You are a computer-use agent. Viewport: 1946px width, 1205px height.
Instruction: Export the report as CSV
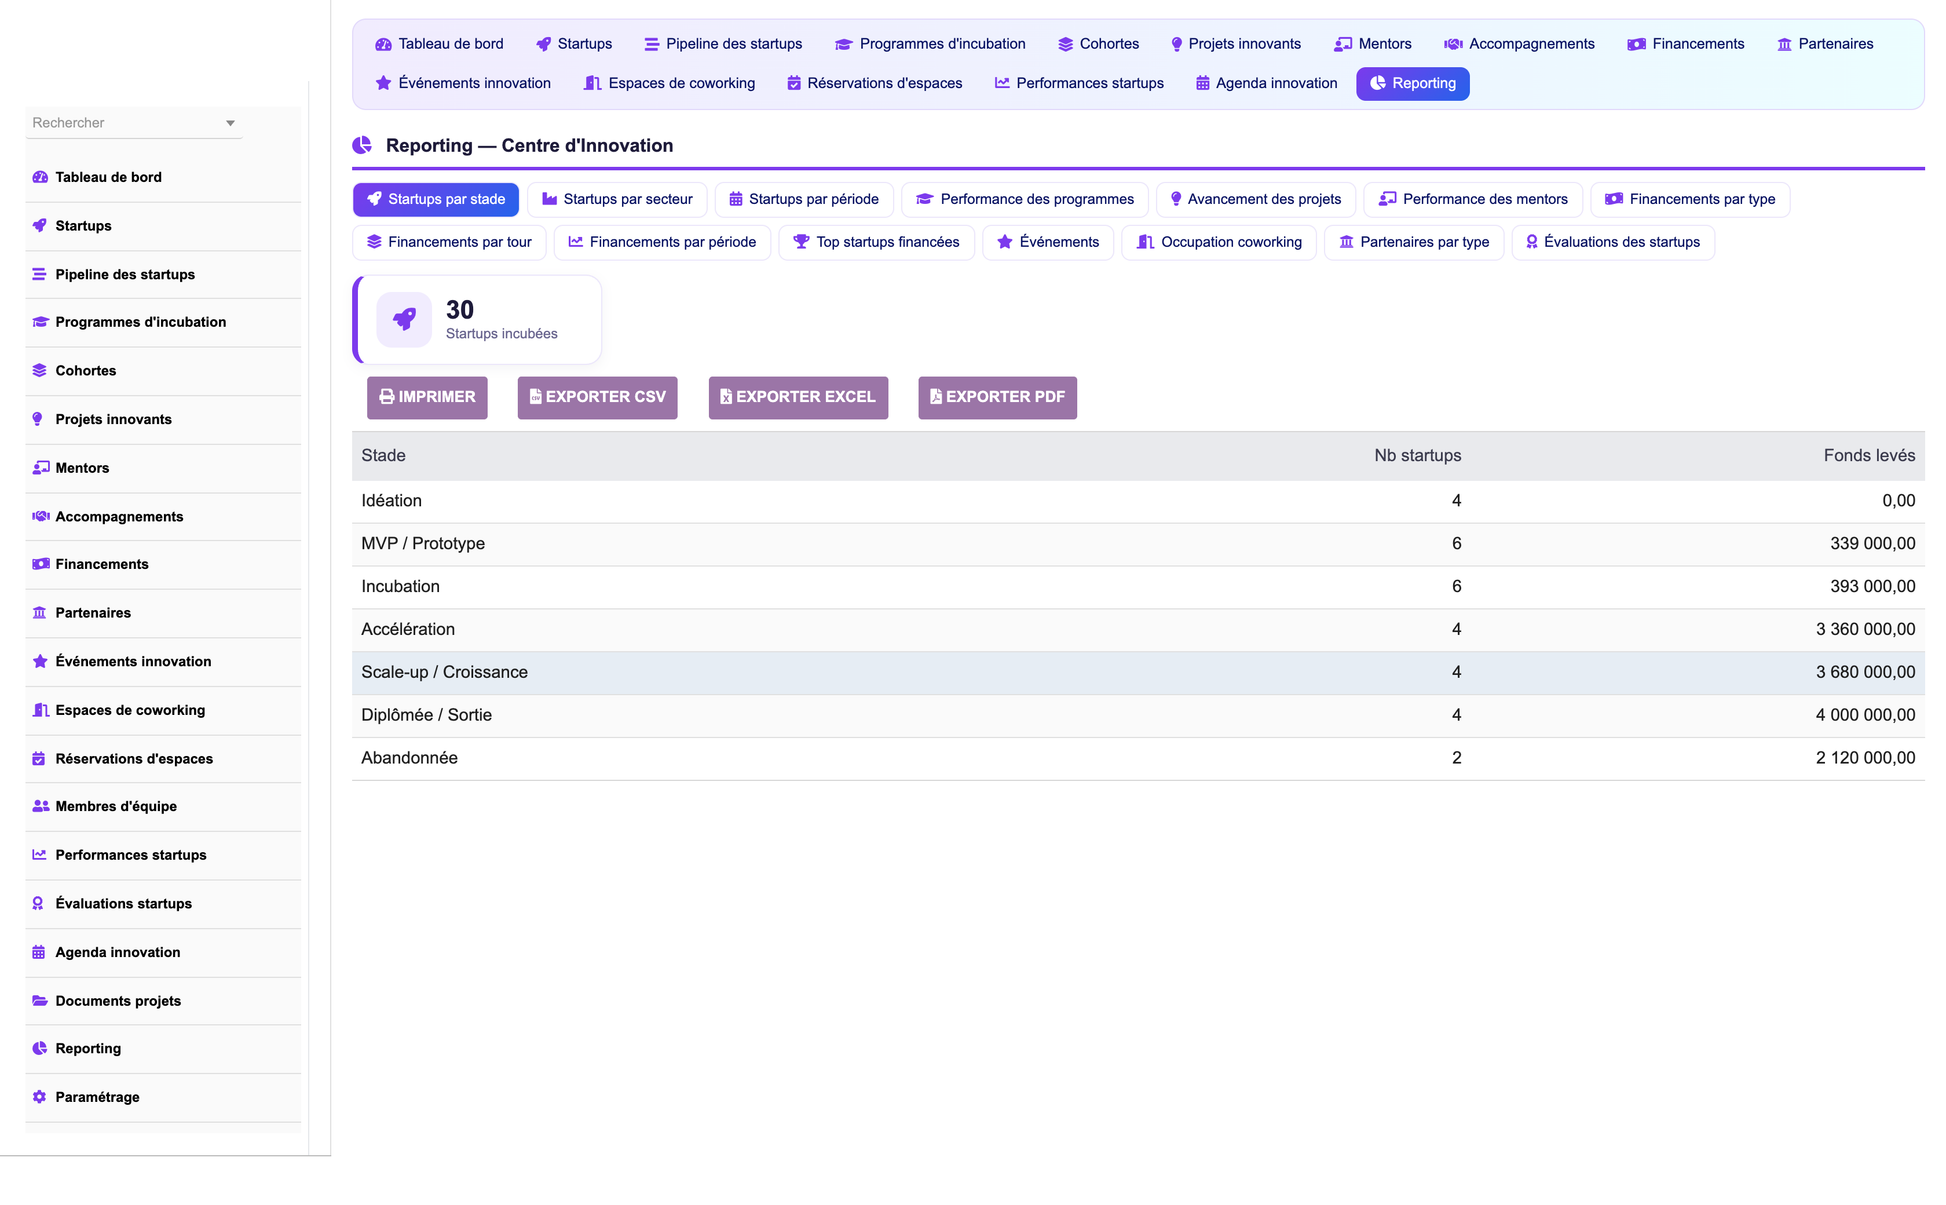coord(597,397)
